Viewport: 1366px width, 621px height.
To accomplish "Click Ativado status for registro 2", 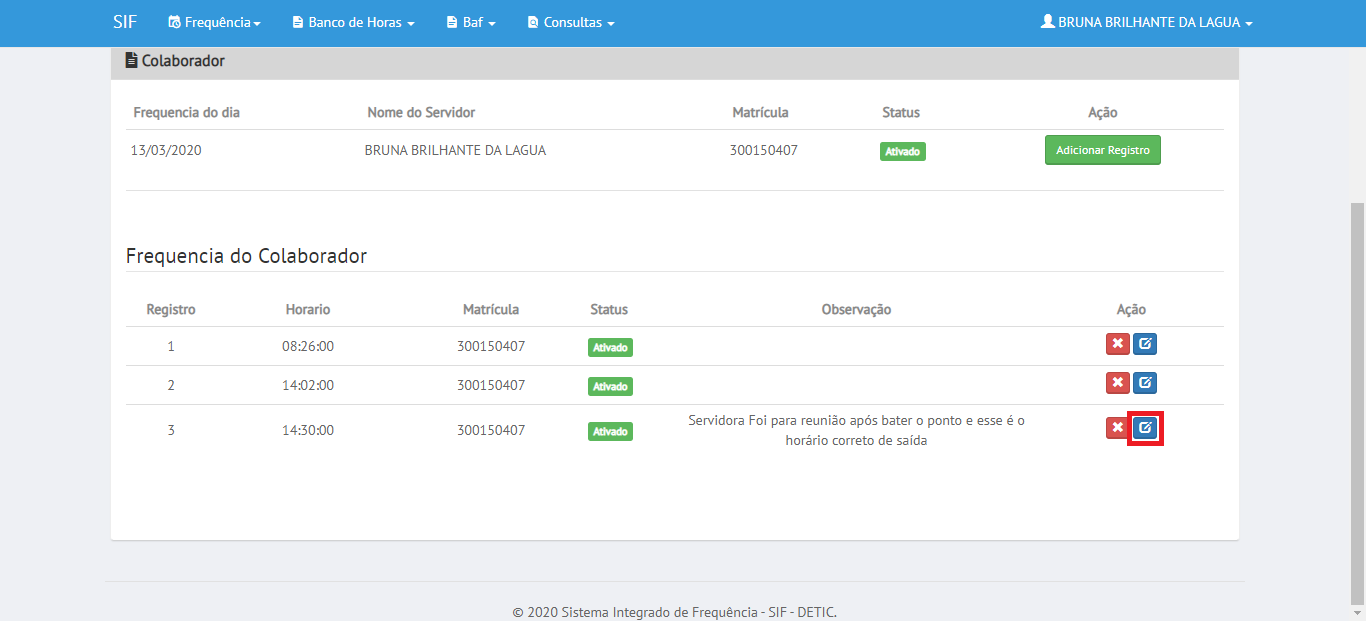I will 610,386.
